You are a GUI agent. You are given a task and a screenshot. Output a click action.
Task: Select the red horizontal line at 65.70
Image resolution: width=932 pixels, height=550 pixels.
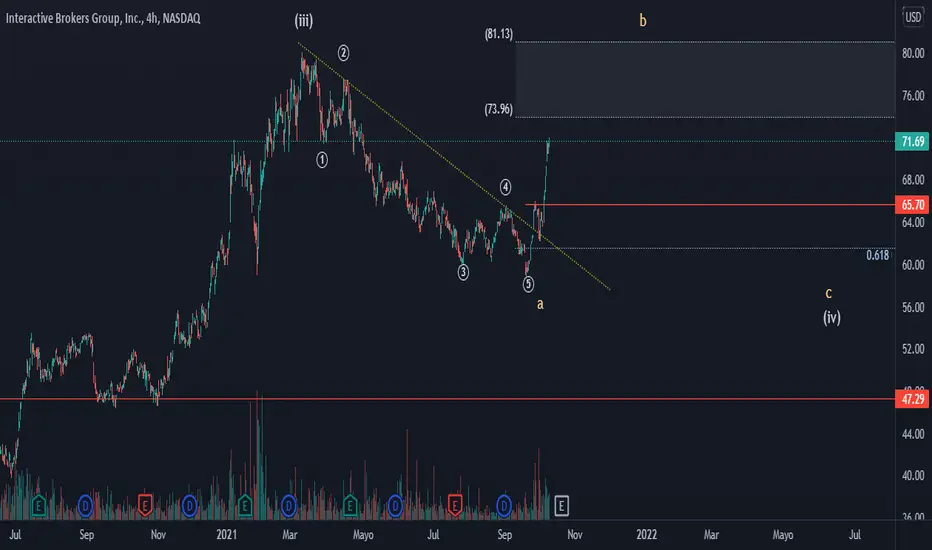pos(710,205)
